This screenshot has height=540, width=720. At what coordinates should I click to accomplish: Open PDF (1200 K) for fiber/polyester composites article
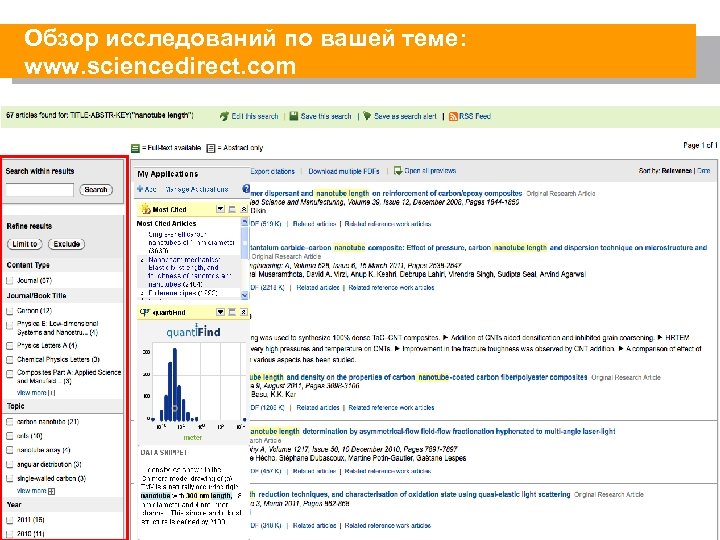(267, 407)
